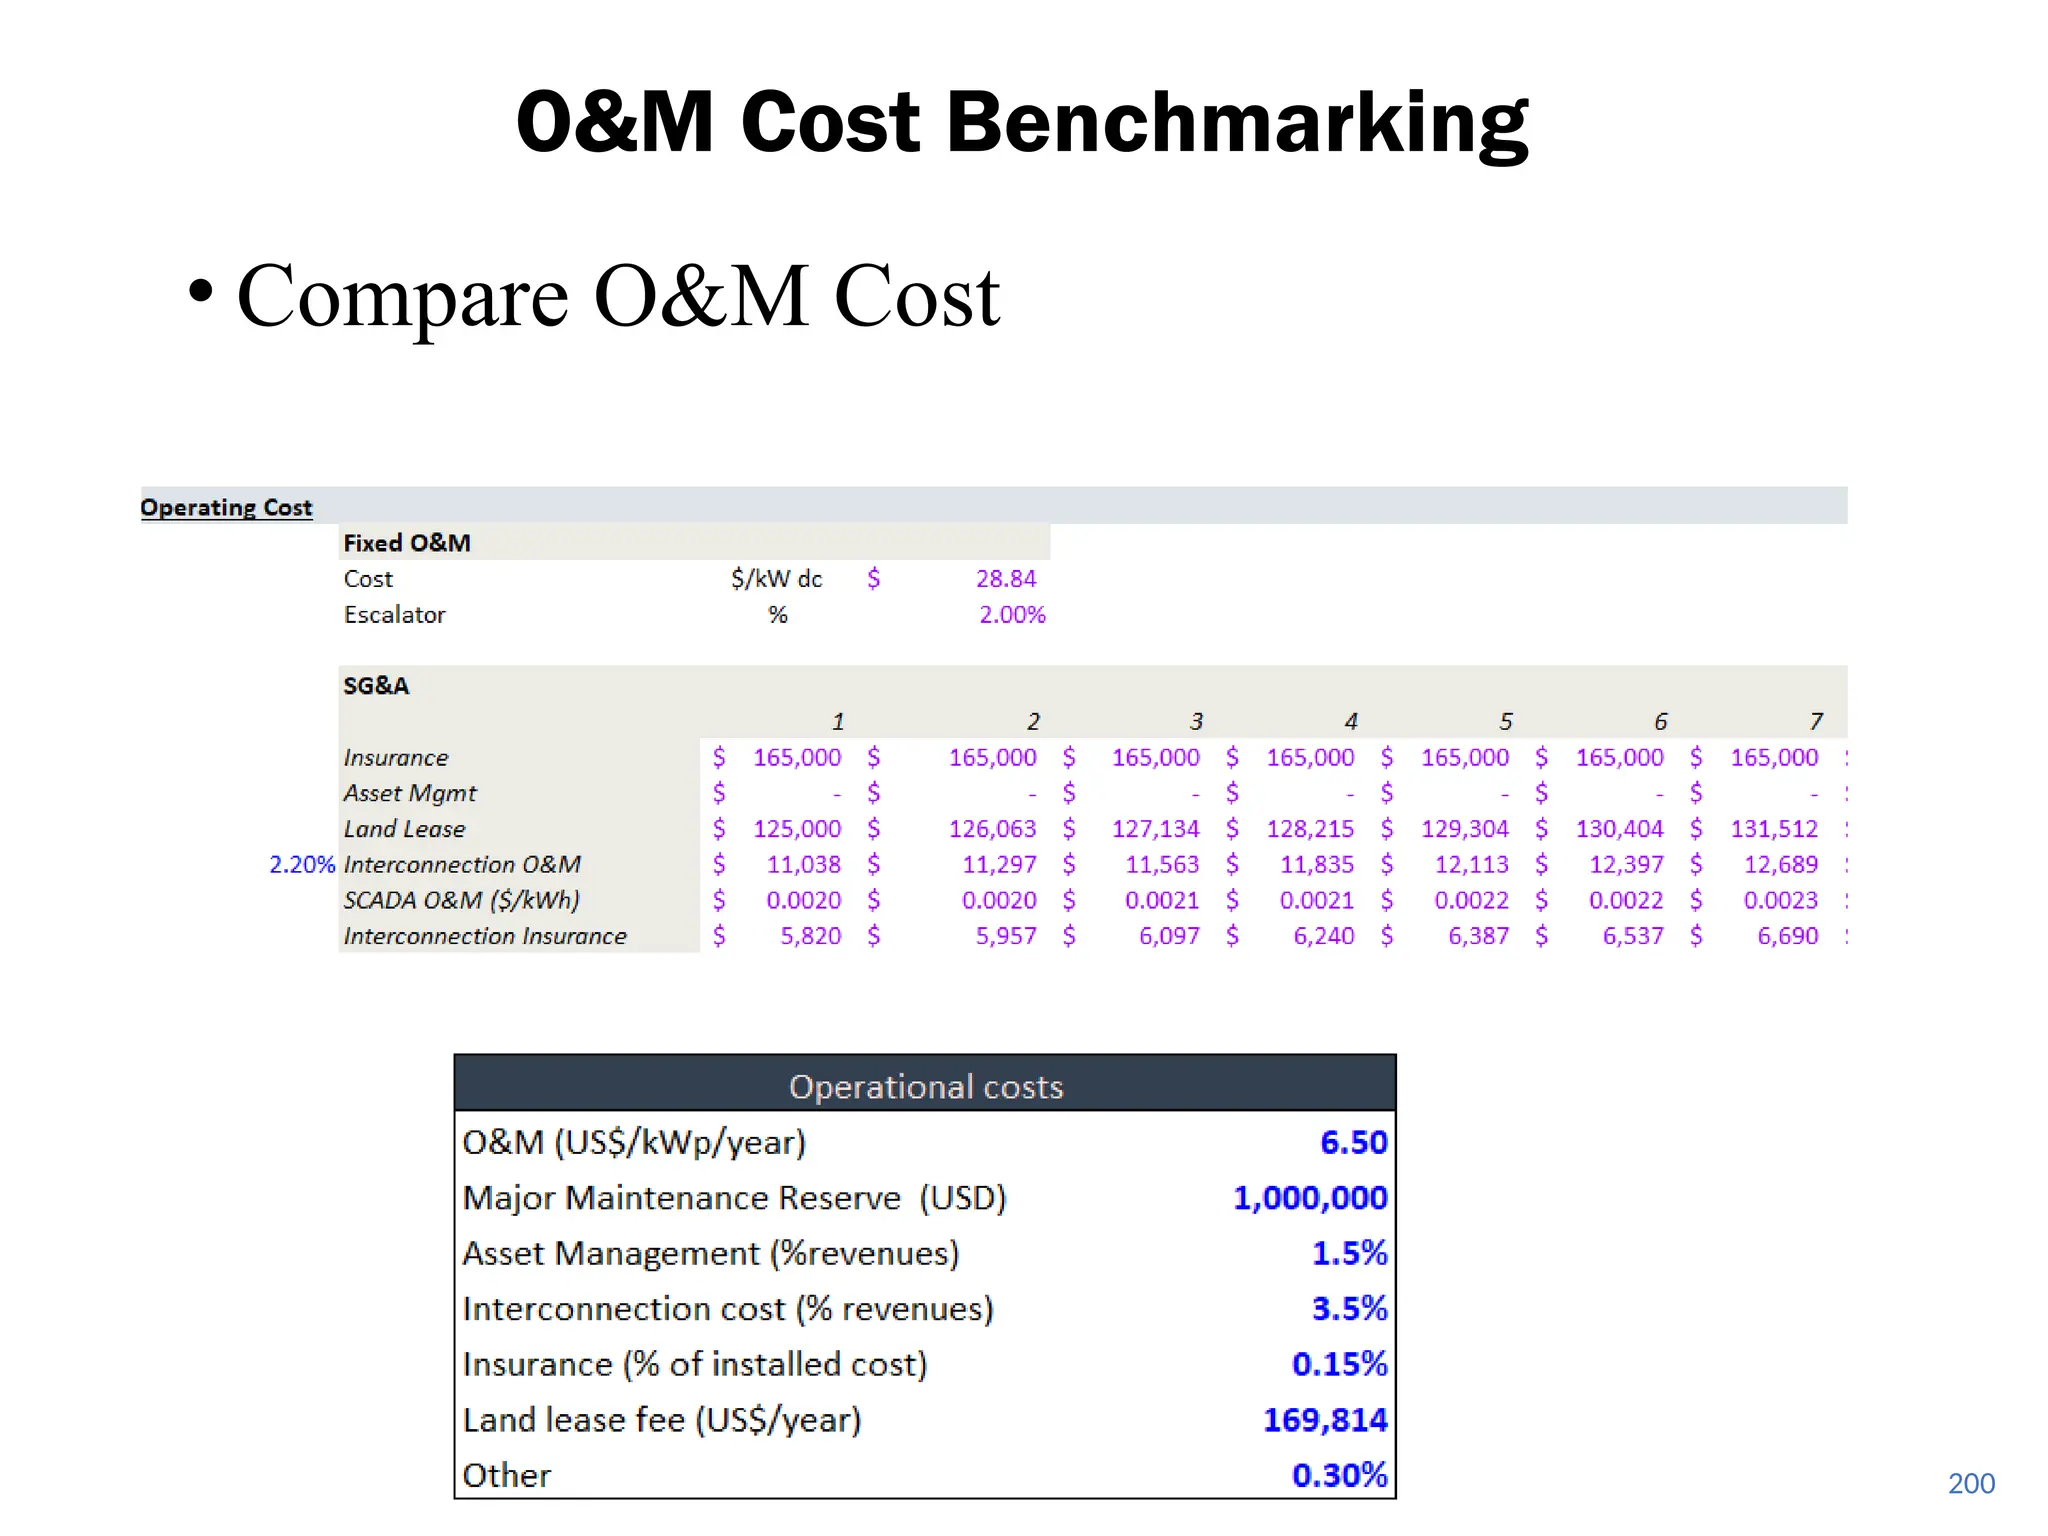Click the O&M value '6.50'
The height and width of the screenshot is (1536, 2048).
pyautogui.click(x=1354, y=1143)
